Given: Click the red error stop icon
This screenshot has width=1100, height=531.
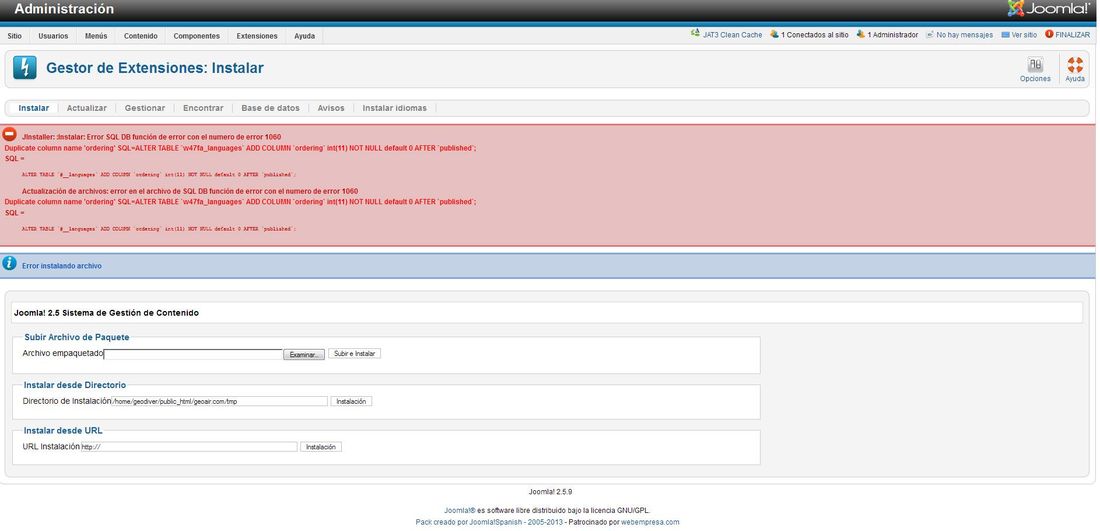Looking at the screenshot, I should 9,134.
